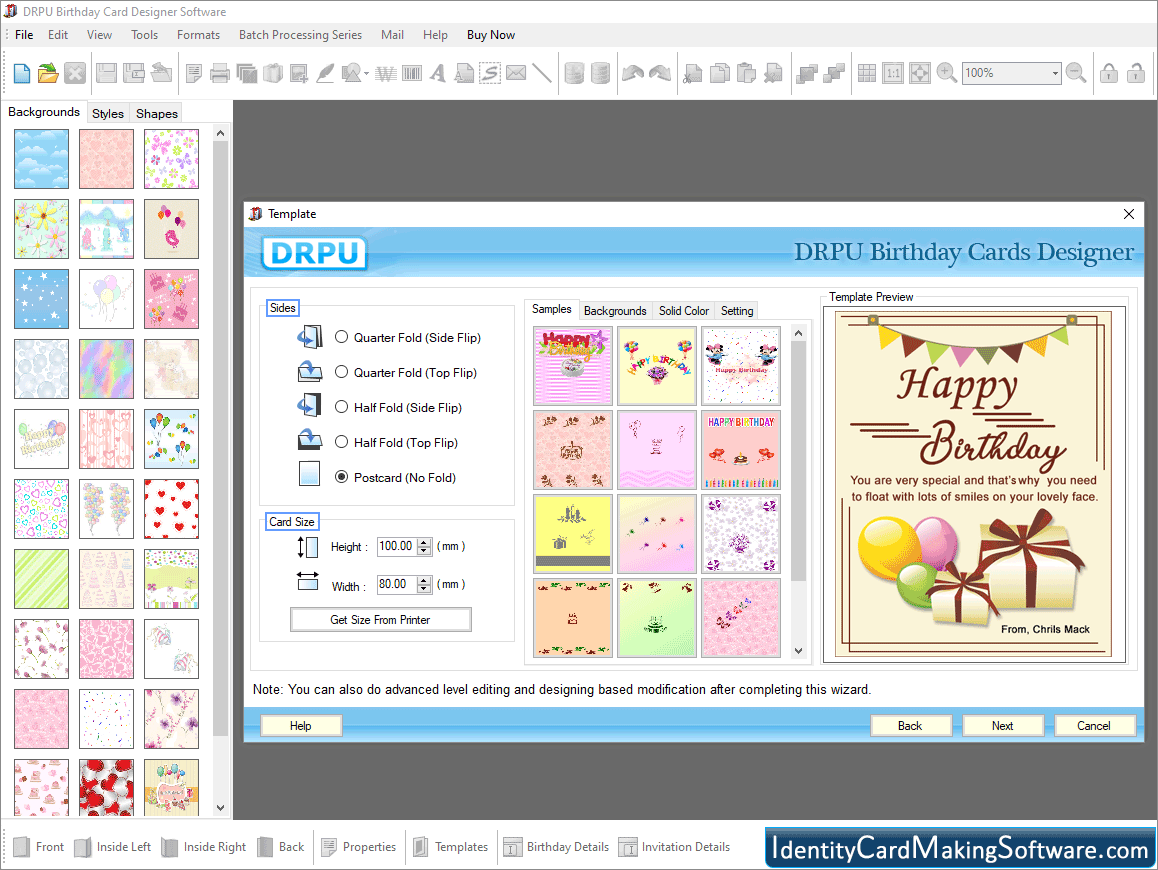The height and width of the screenshot is (870, 1158).
Task: Open file using the folder icon
Action: tap(48, 73)
